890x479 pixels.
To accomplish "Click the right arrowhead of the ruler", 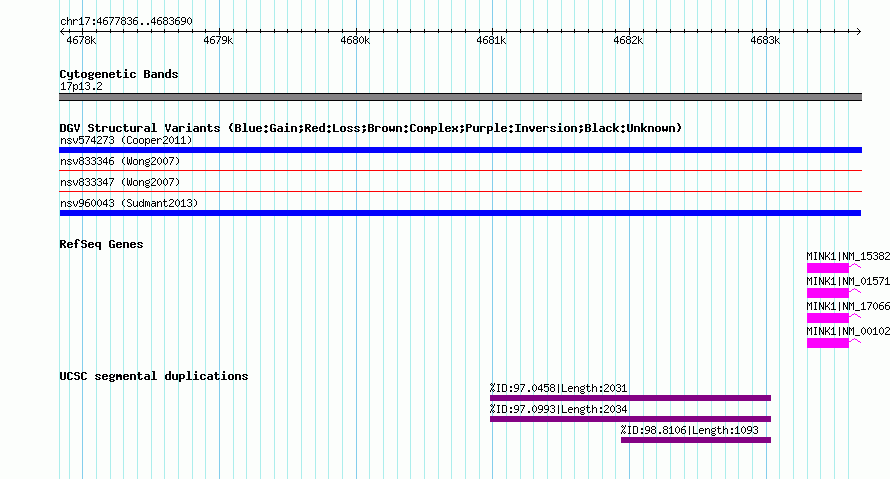I will coord(859,32).
